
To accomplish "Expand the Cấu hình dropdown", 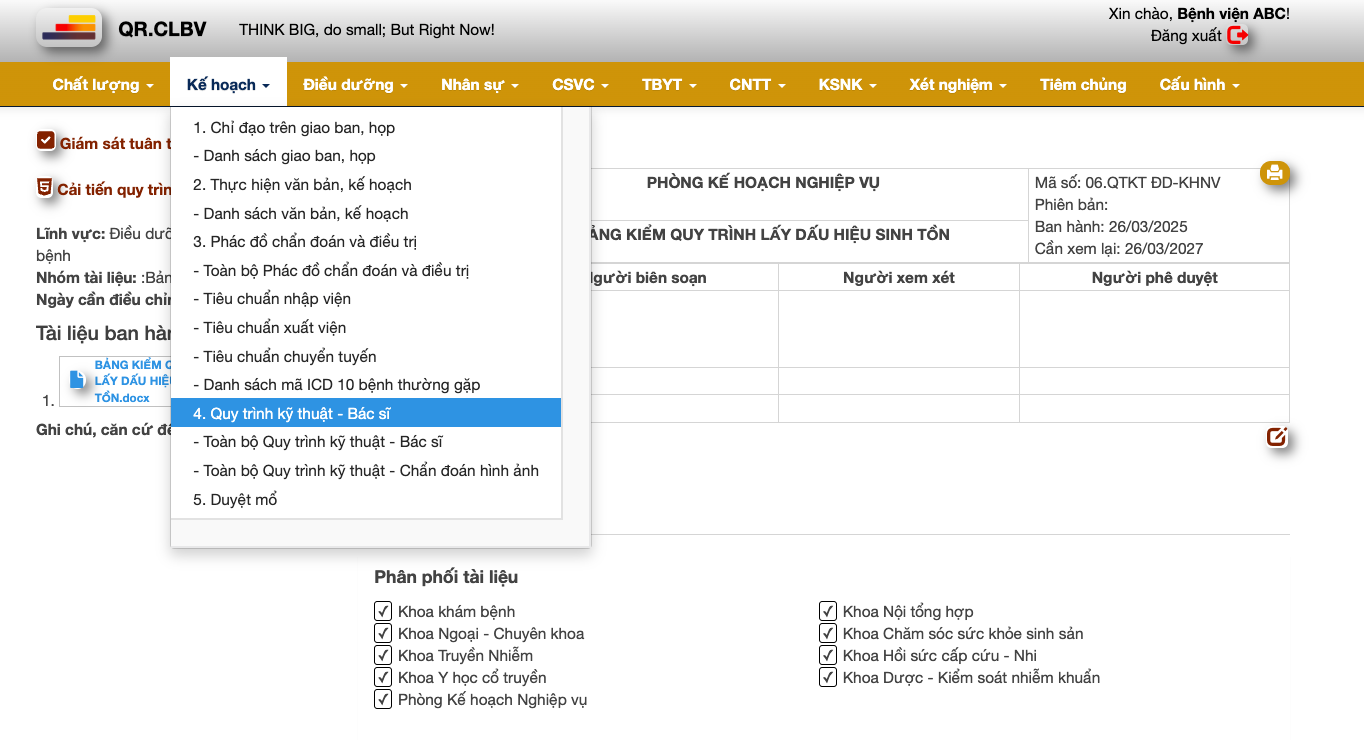I will tap(1199, 85).
